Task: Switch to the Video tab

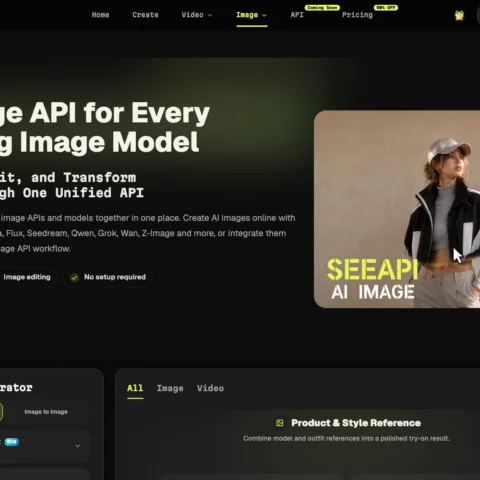Action: (210, 388)
